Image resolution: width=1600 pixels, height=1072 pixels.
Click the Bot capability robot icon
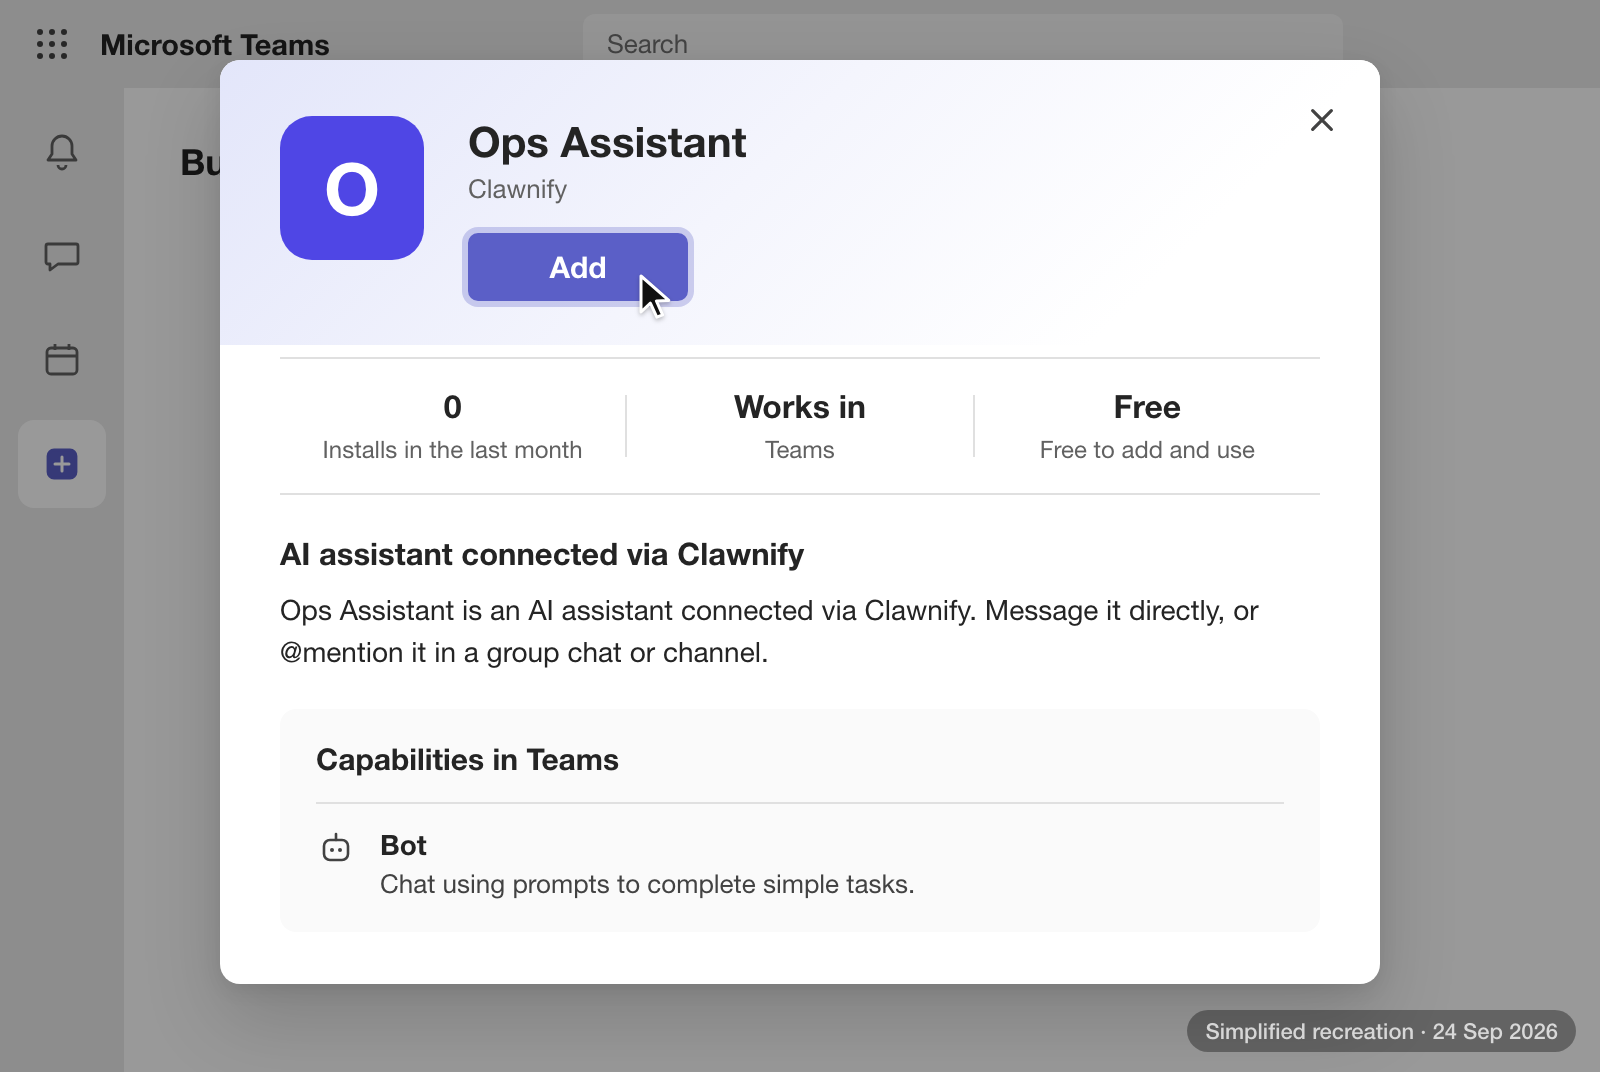[x=336, y=848]
